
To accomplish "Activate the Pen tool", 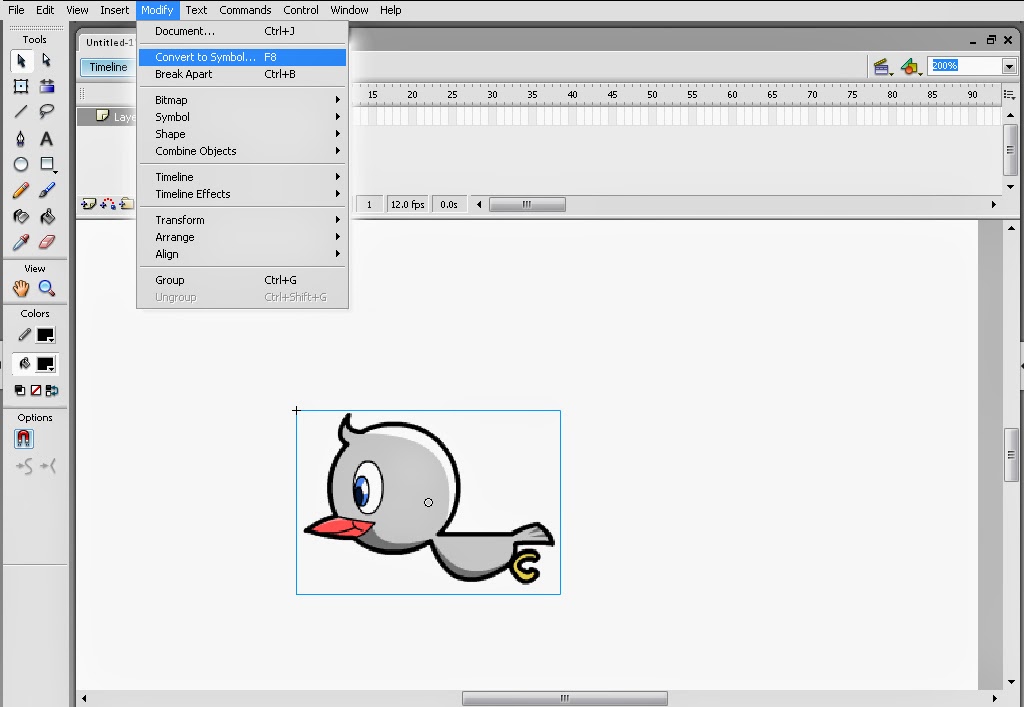I will point(21,138).
